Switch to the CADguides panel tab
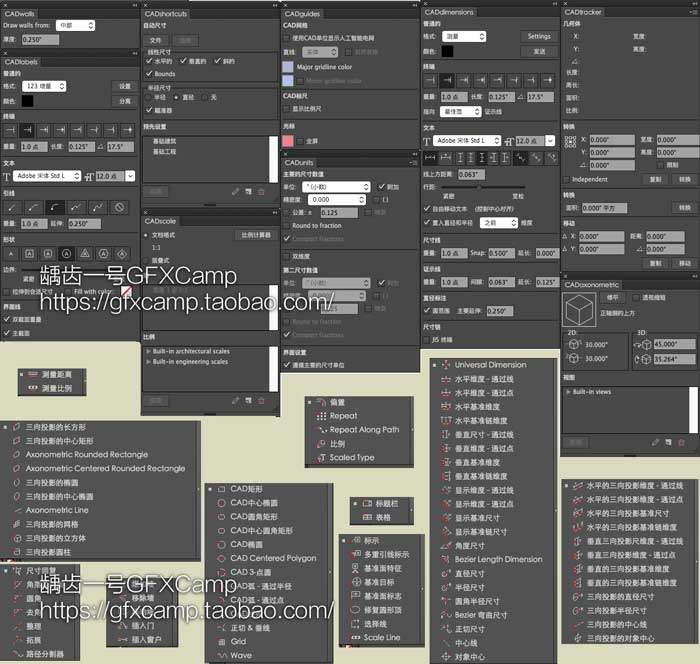This screenshot has width=700, height=664. [302, 14]
